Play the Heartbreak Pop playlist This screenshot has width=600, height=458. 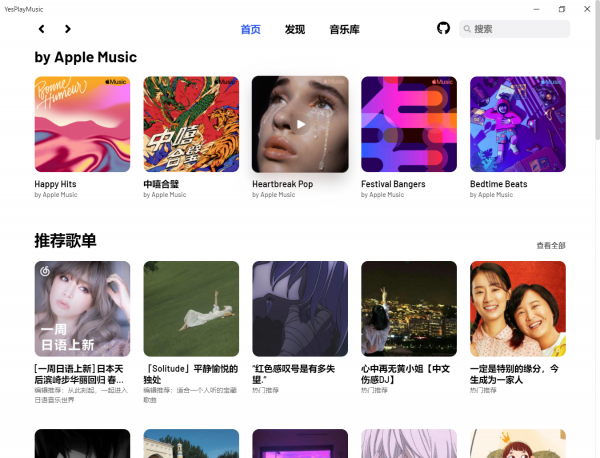tap(301, 124)
